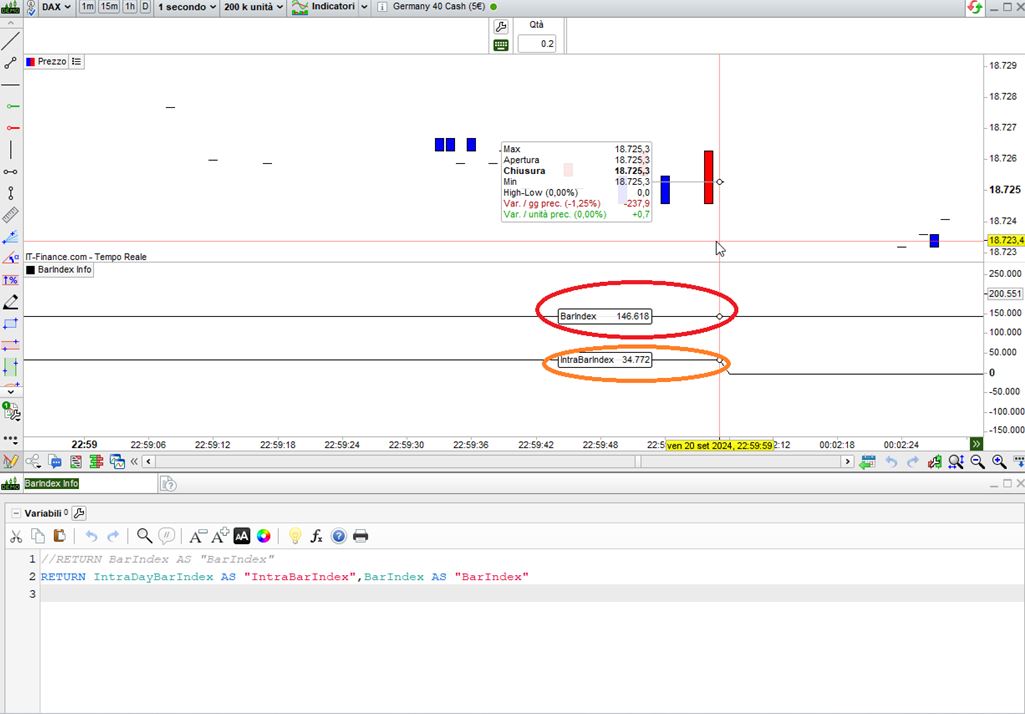Screen dimensions: 1025x714
Task: Zoom out the chart with minus magnifier
Action: click(x=977, y=462)
